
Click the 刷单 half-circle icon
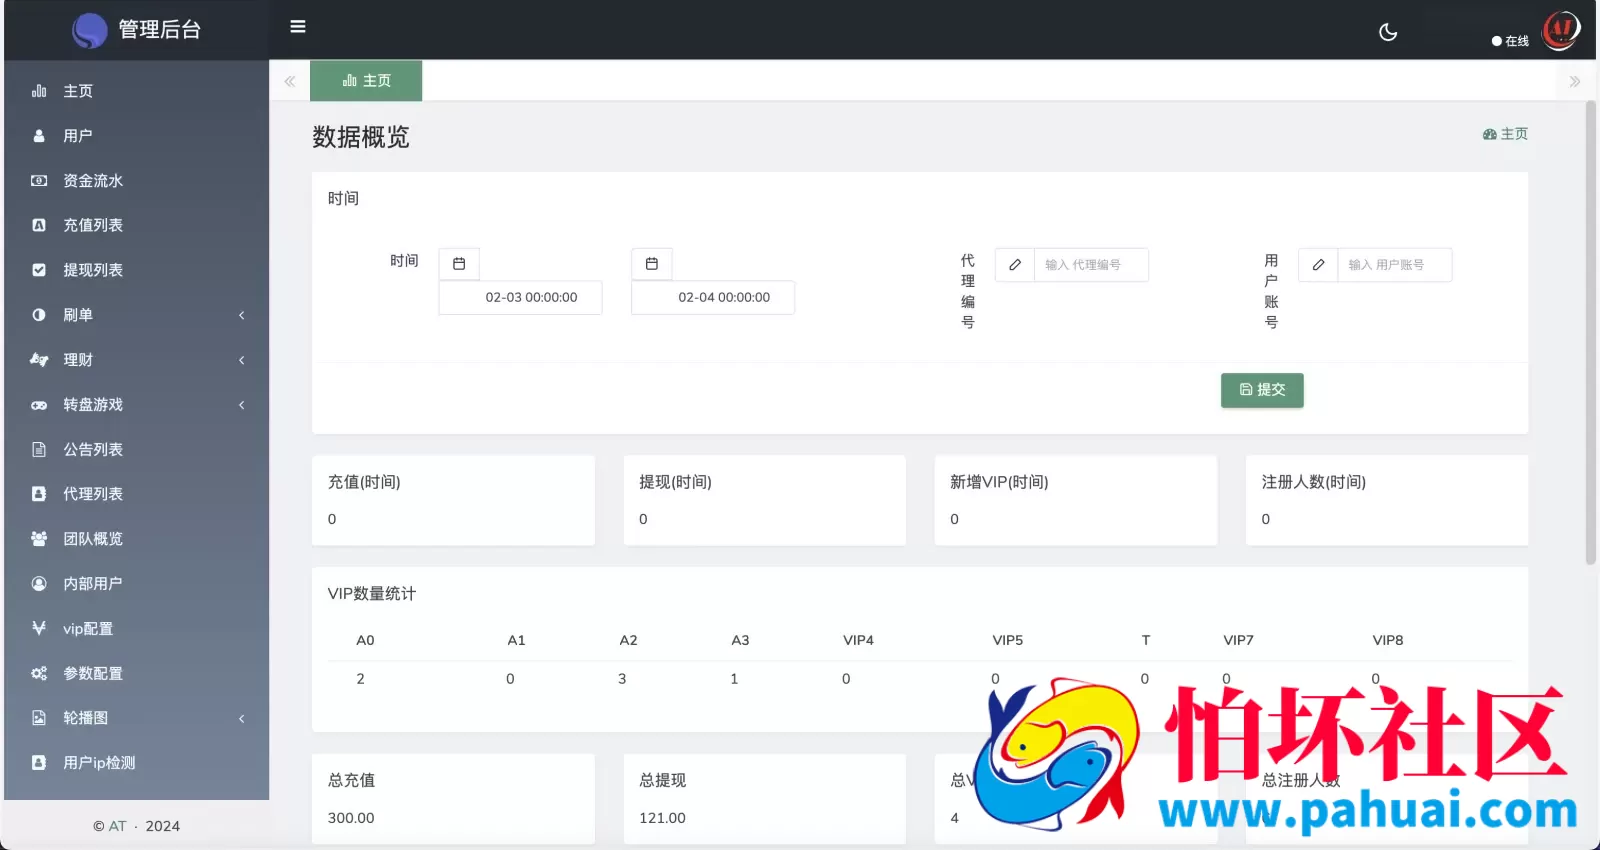click(x=39, y=315)
